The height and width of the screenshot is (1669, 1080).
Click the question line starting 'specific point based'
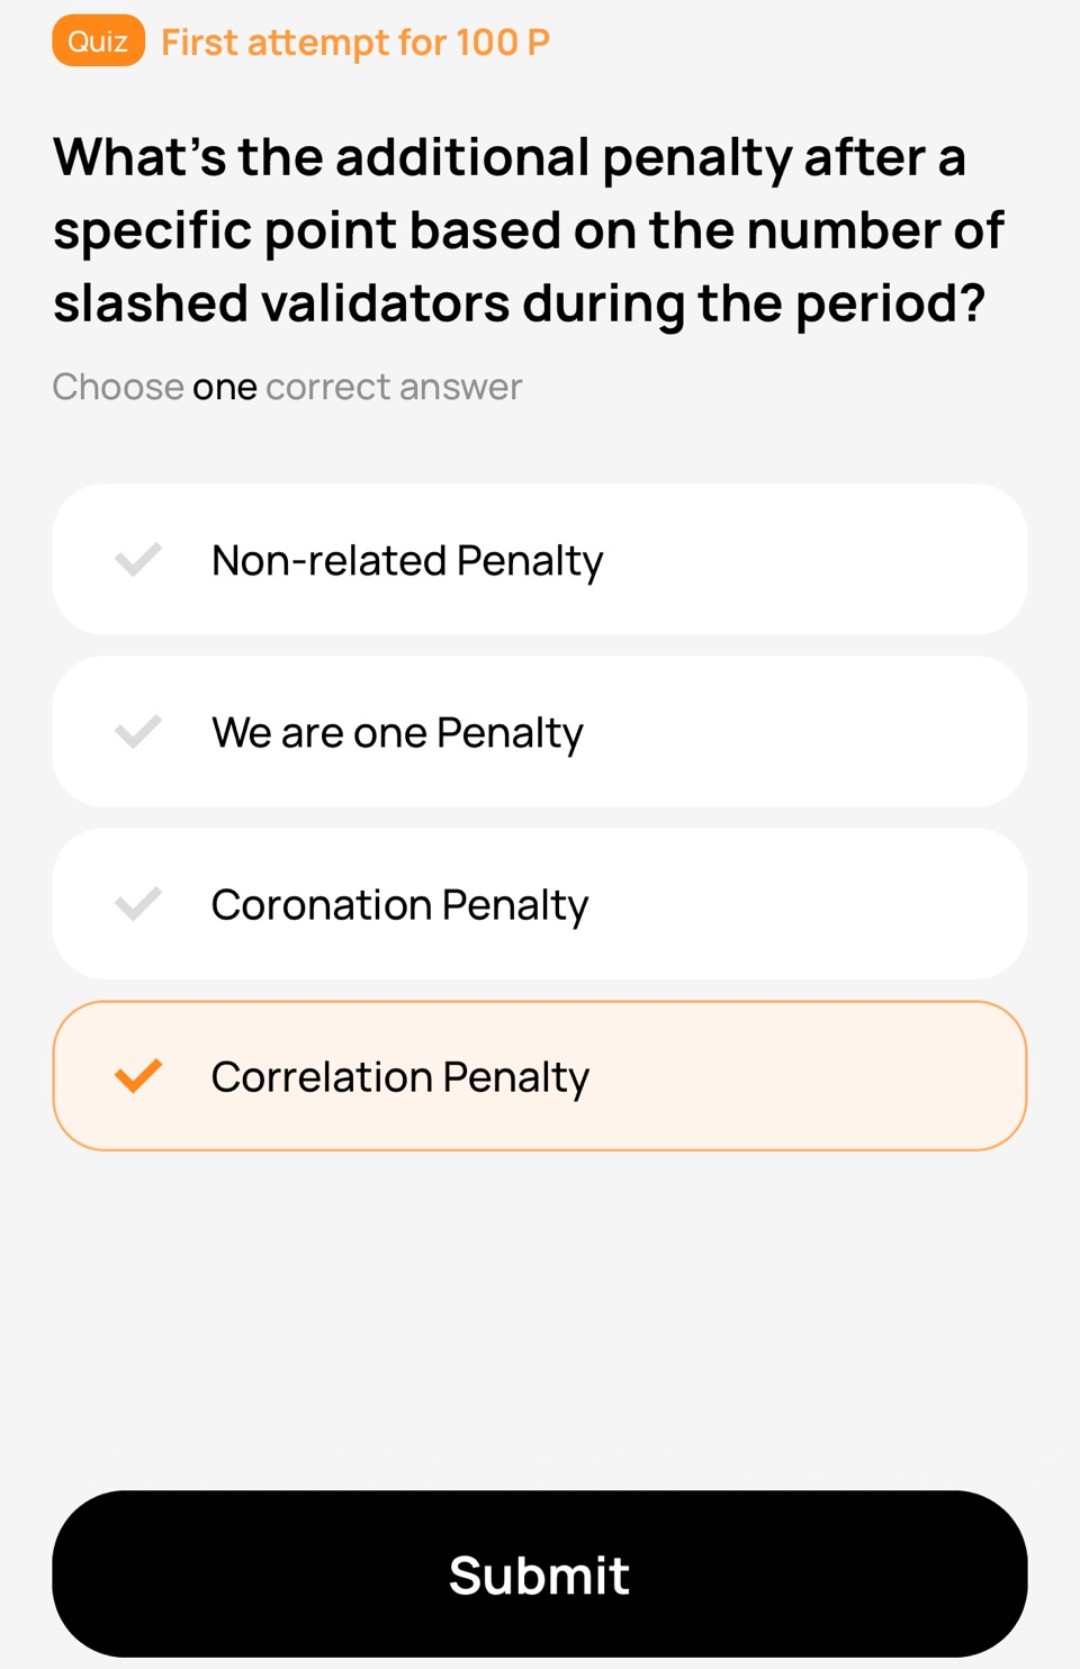[x=528, y=231]
